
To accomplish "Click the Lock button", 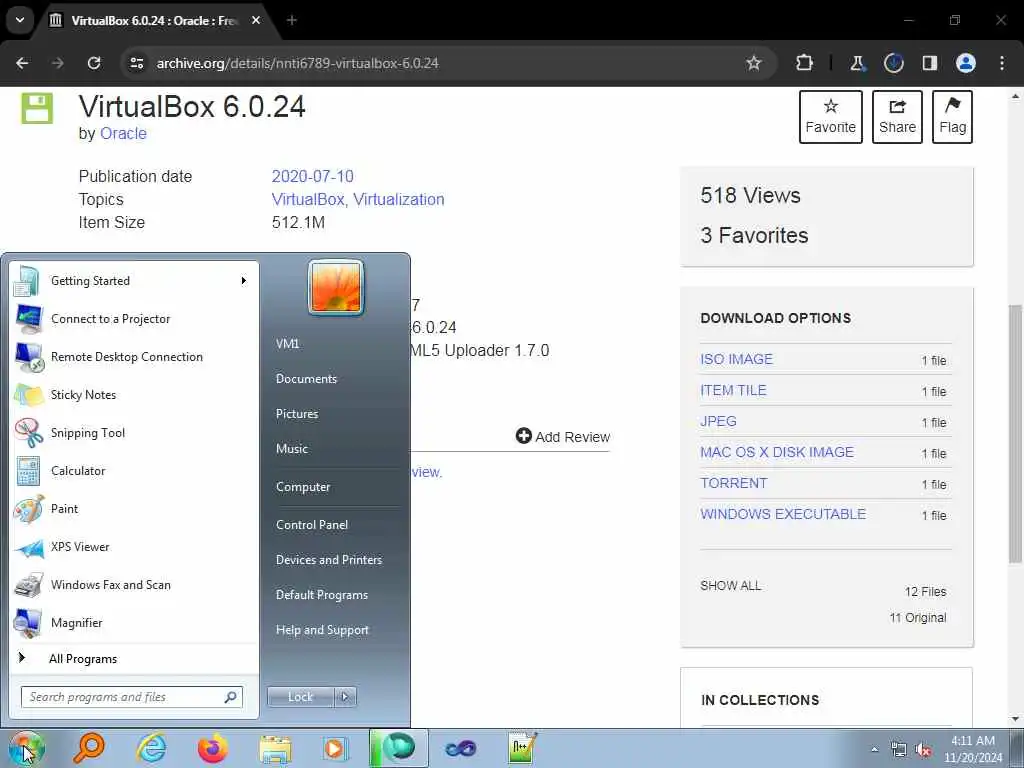I will click(x=300, y=697).
